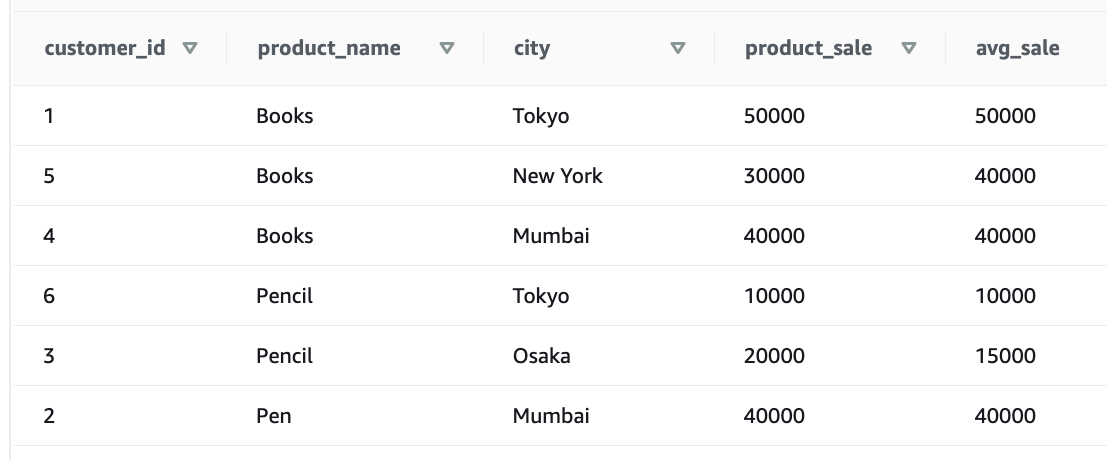Sort by product_name column triangle icon
This screenshot has width=1107, height=460.
tap(447, 48)
